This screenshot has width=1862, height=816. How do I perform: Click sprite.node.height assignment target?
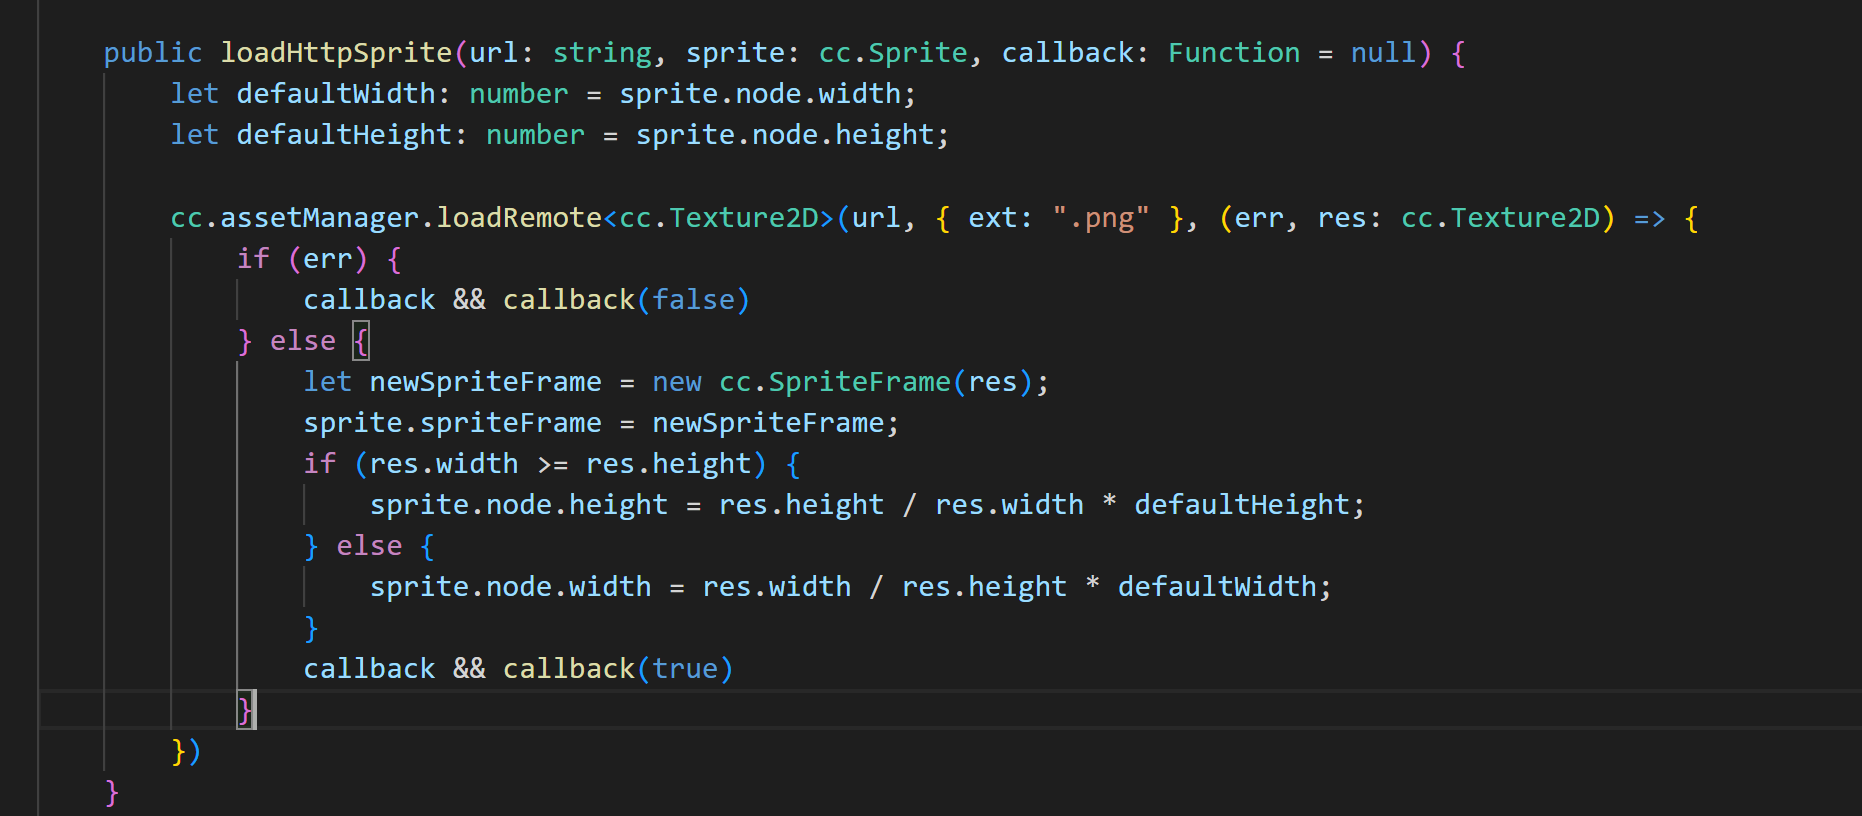[x=518, y=505]
